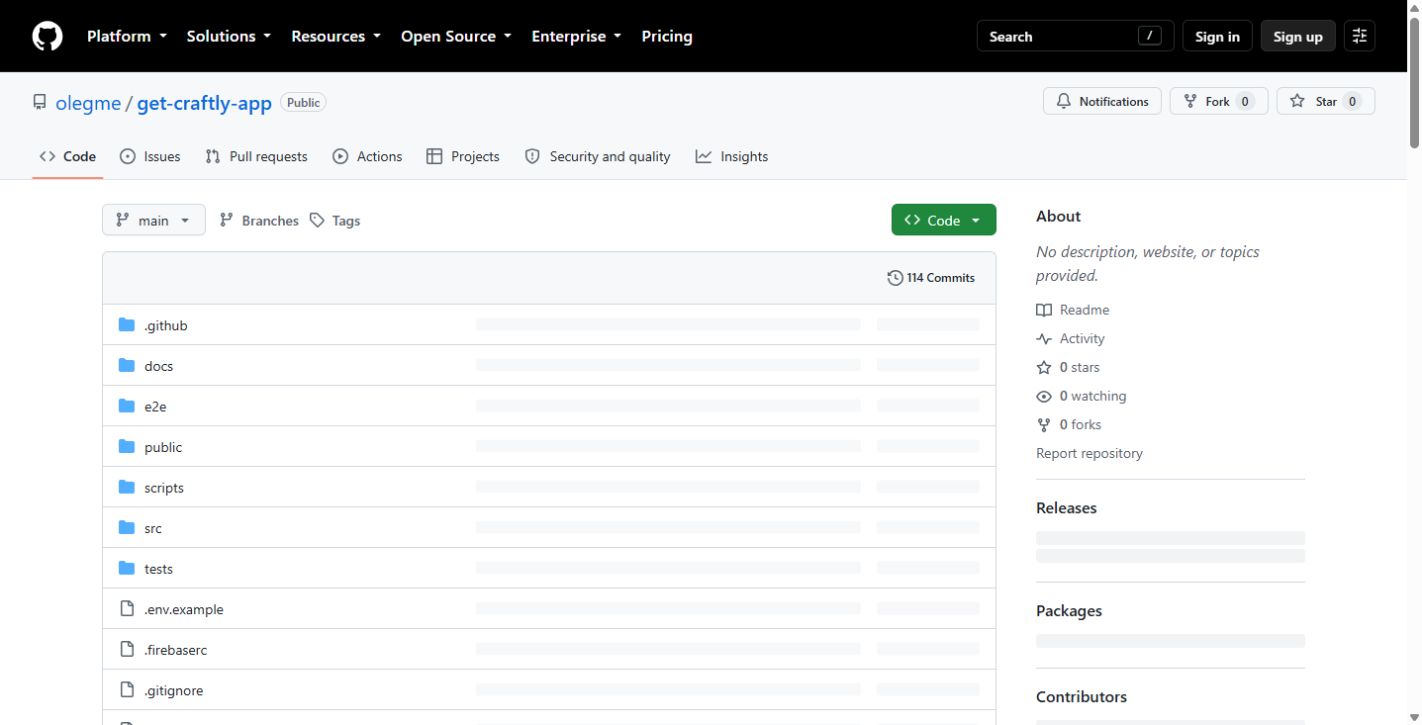Click Report repository link
This screenshot has width=1422, height=725.
point(1089,453)
